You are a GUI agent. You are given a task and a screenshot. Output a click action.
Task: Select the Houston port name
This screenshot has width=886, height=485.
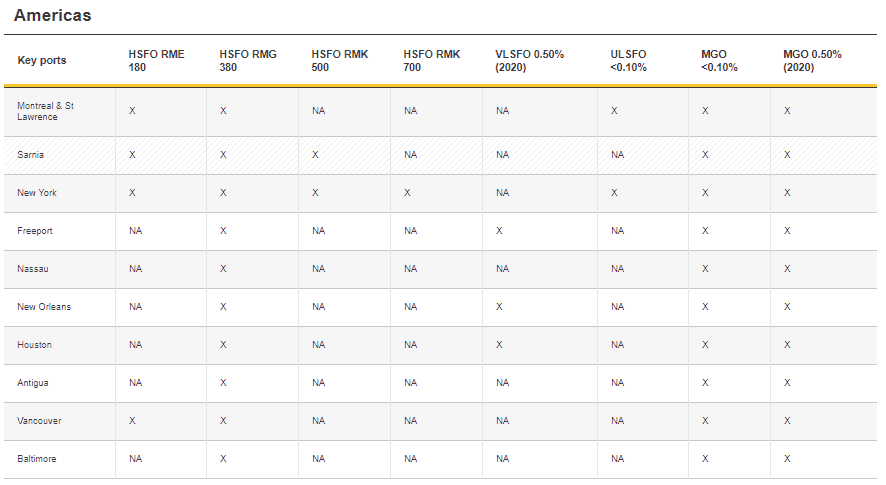34,344
